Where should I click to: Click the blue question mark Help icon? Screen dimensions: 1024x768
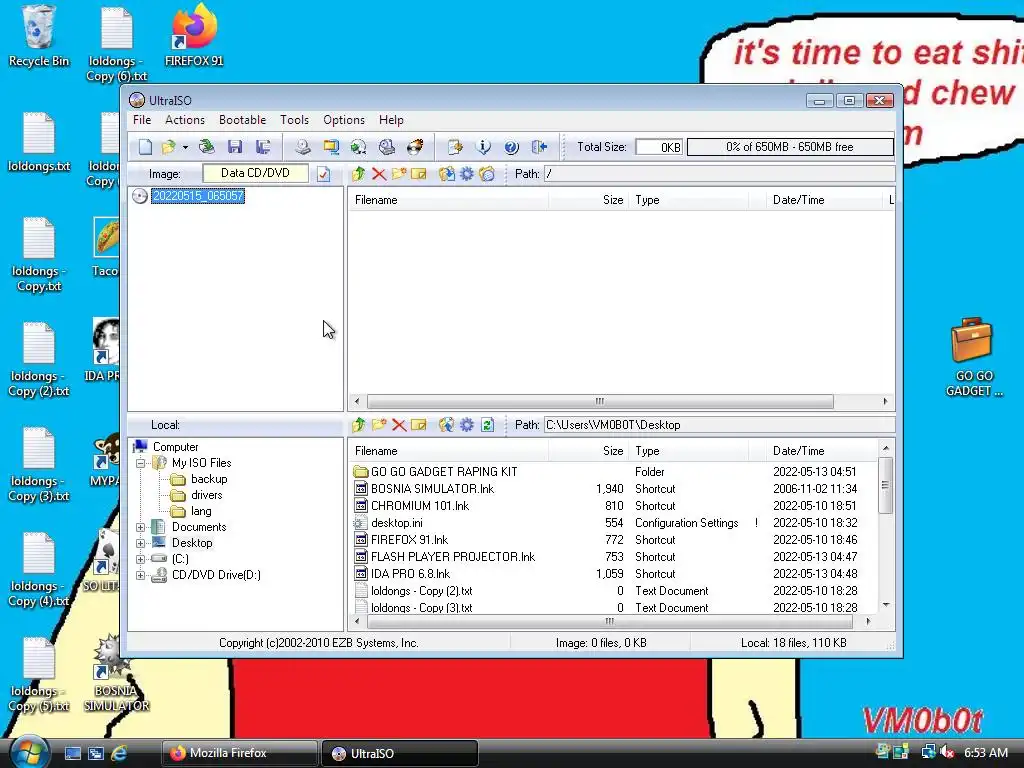[511, 147]
